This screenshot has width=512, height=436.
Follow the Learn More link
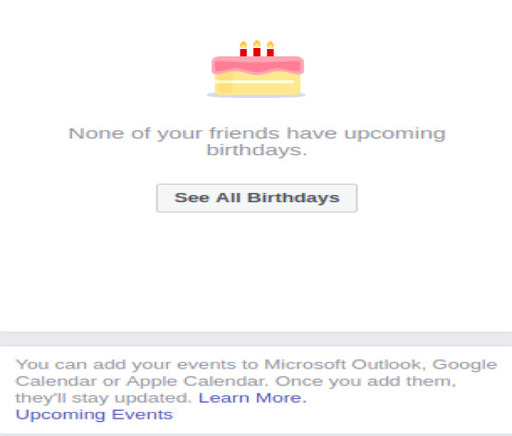pyautogui.click(x=253, y=398)
